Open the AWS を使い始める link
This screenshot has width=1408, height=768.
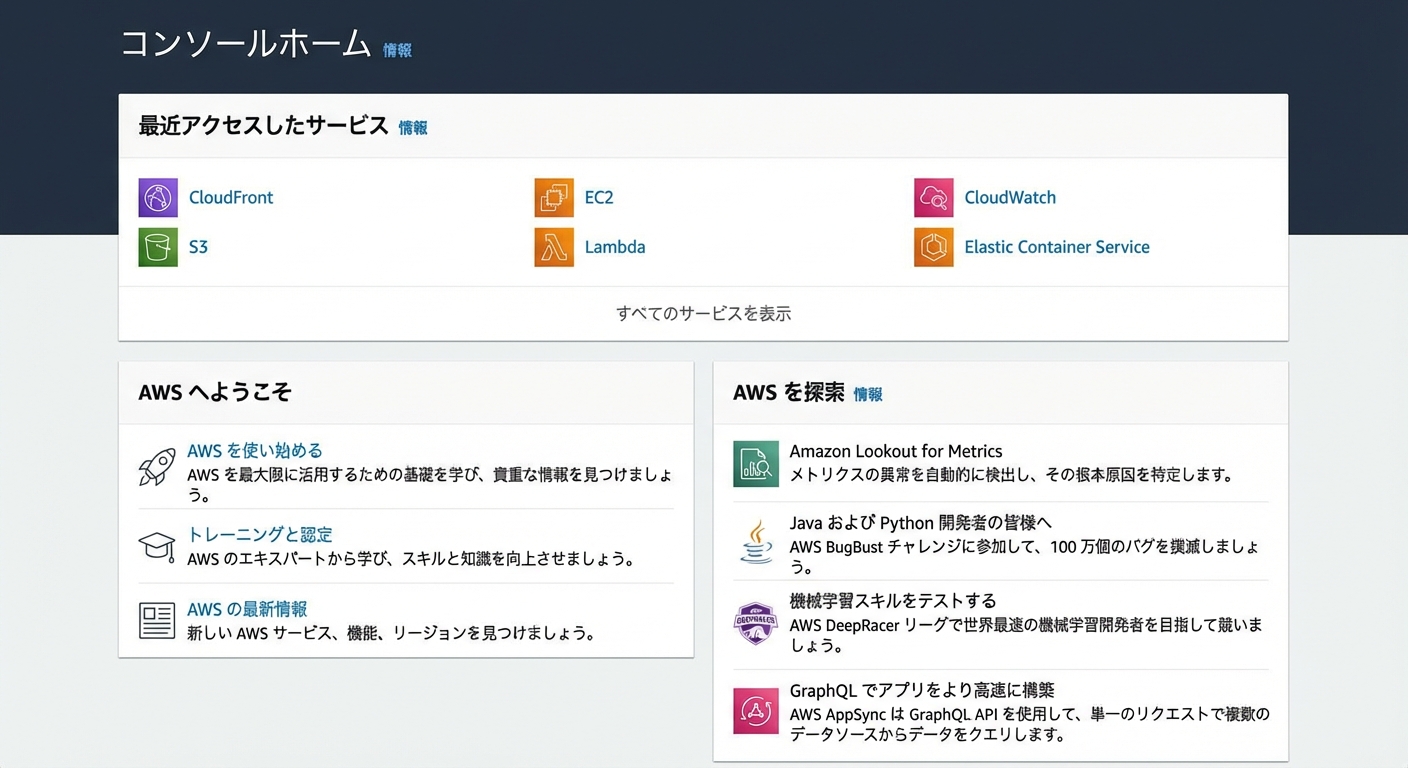(x=255, y=451)
